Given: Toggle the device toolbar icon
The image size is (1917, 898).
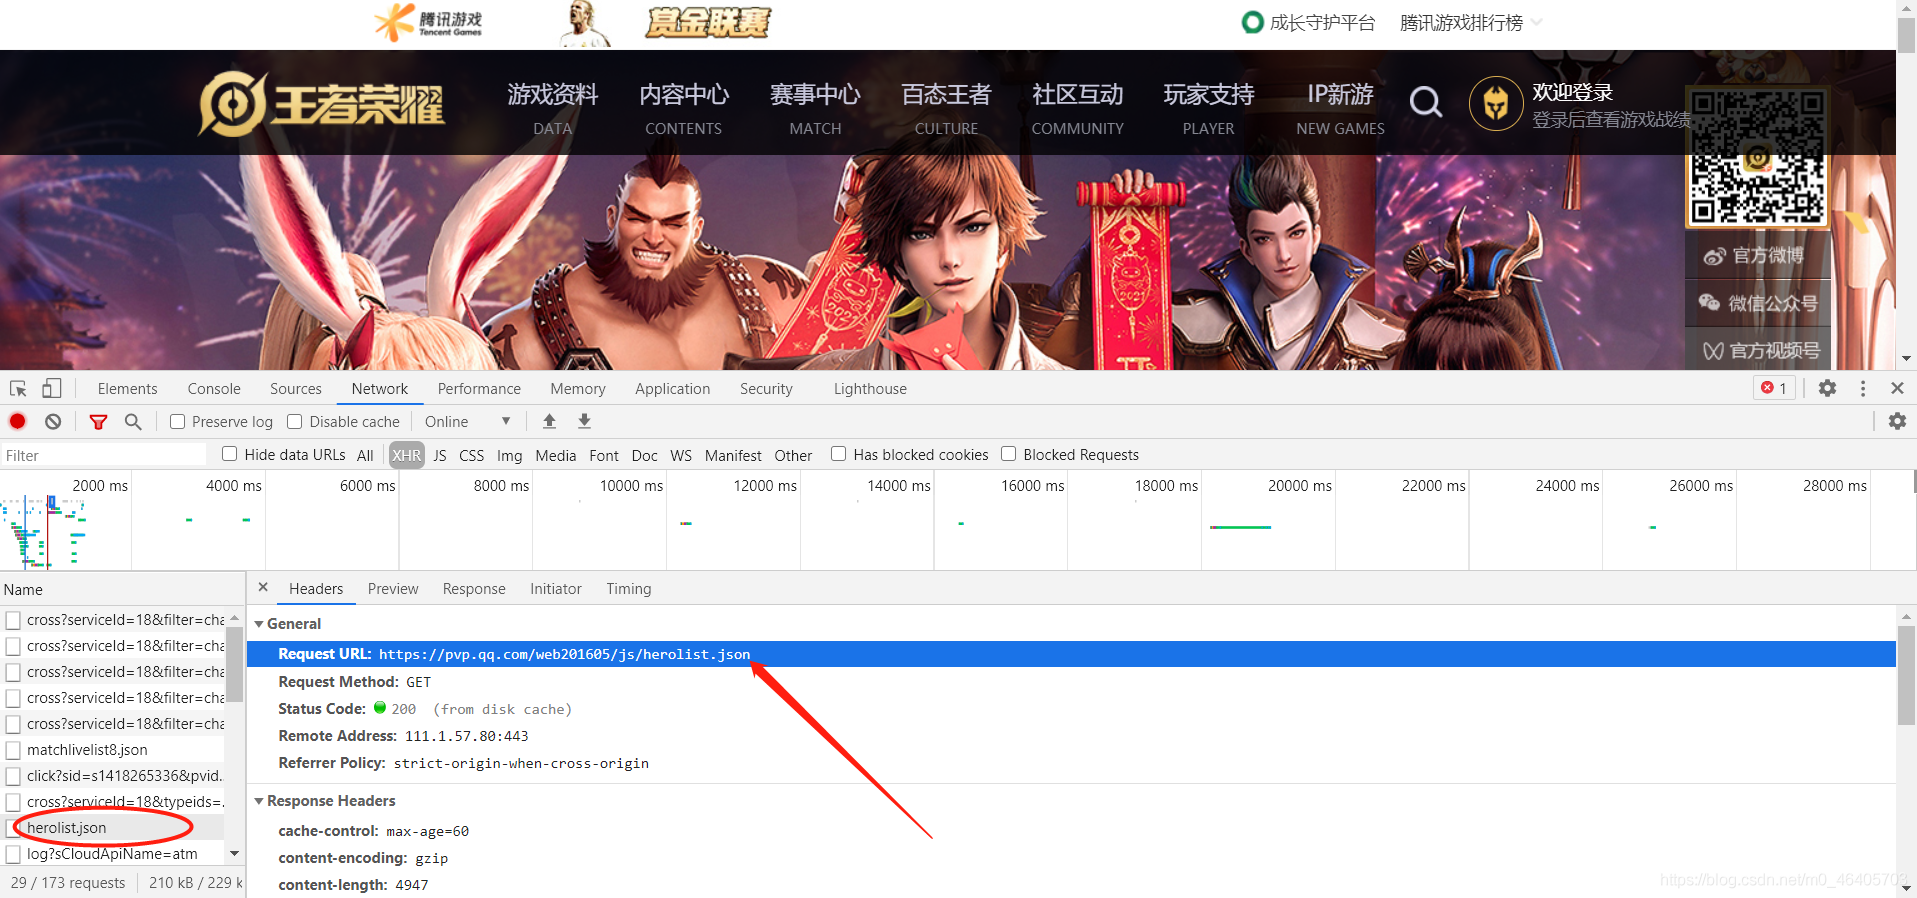Looking at the screenshot, I should (51, 388).
